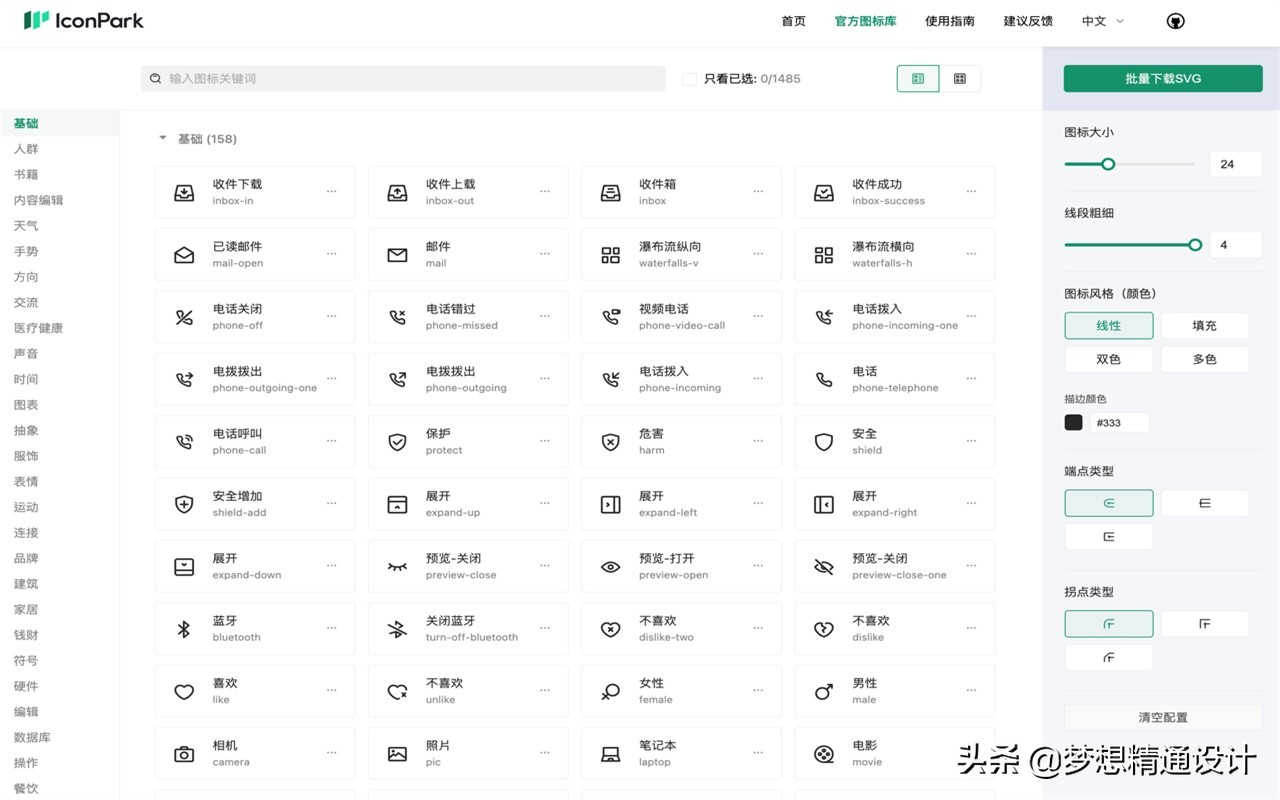Click the like heart icon
This screenshot has width=1280, height=800.
coord(184,691)
